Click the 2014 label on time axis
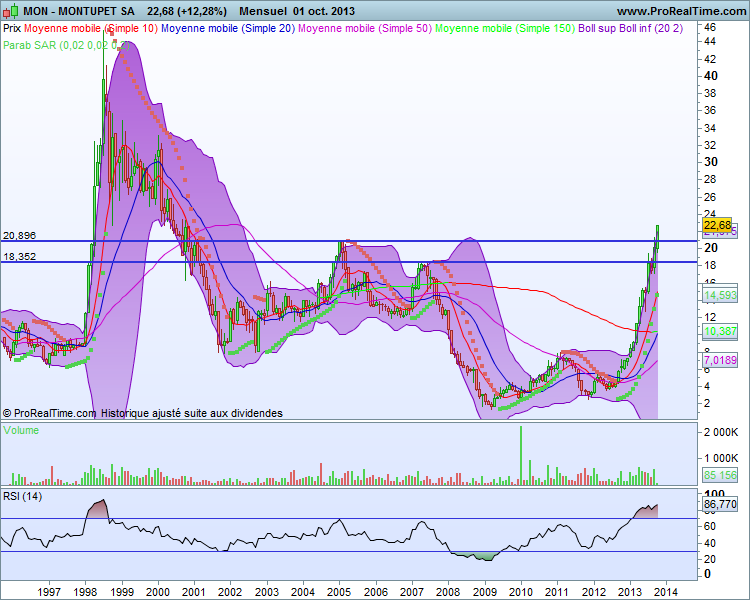The width and height of the screenshot is (750, 600). (x=666, y=592)
